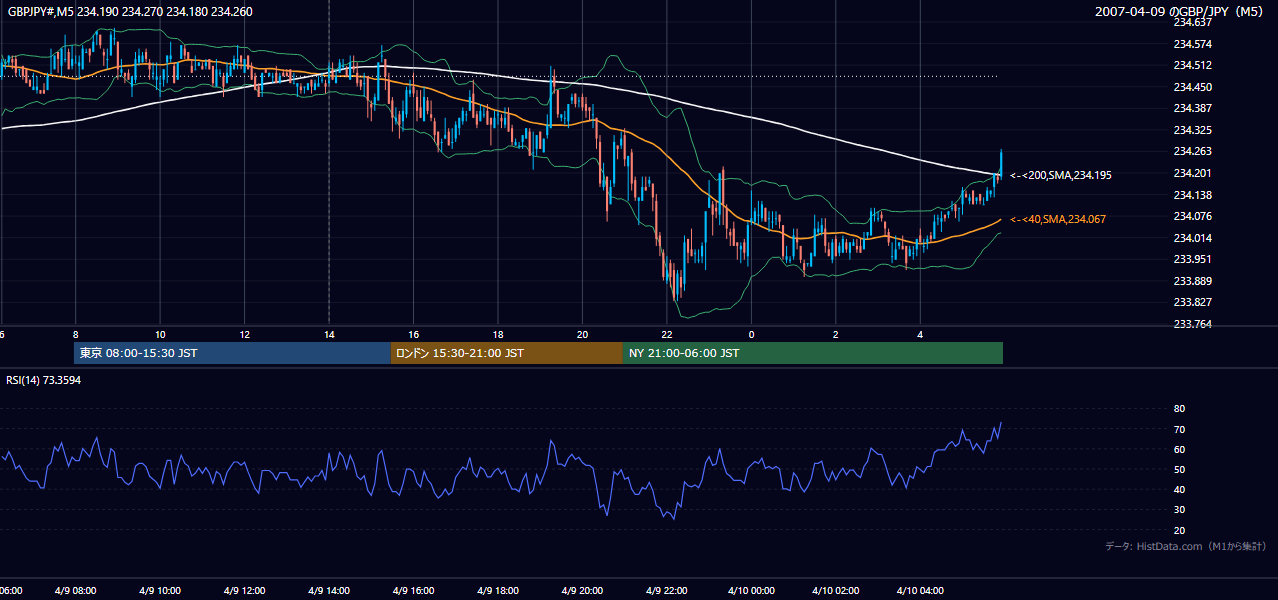
Task: Click the 234.574 price axis label
Action: (1192, 44)
